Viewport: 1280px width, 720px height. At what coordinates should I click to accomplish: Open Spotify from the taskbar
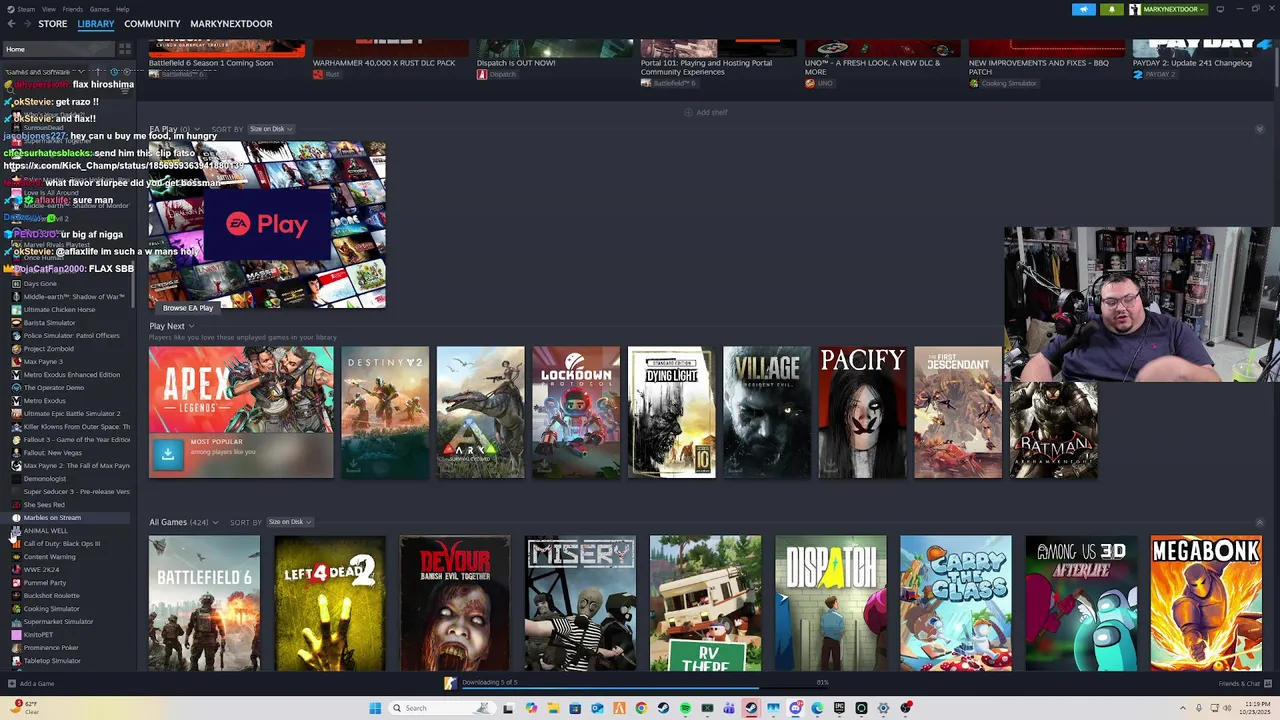[x=685, y=708]
